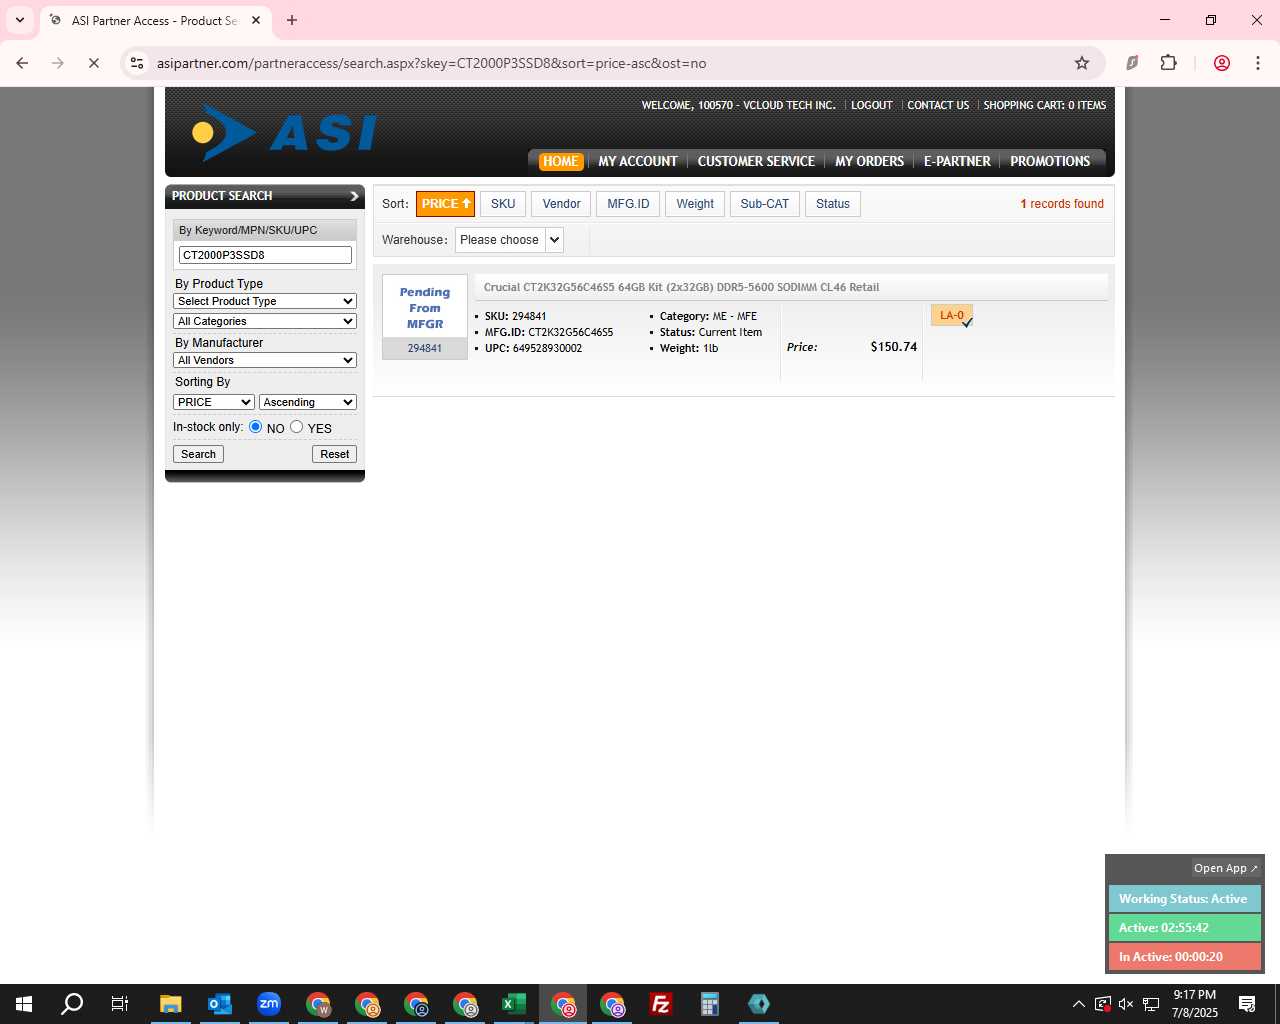Click the LA-0 warehouse availability badge
The image size is (1280, 1024).
952,316
